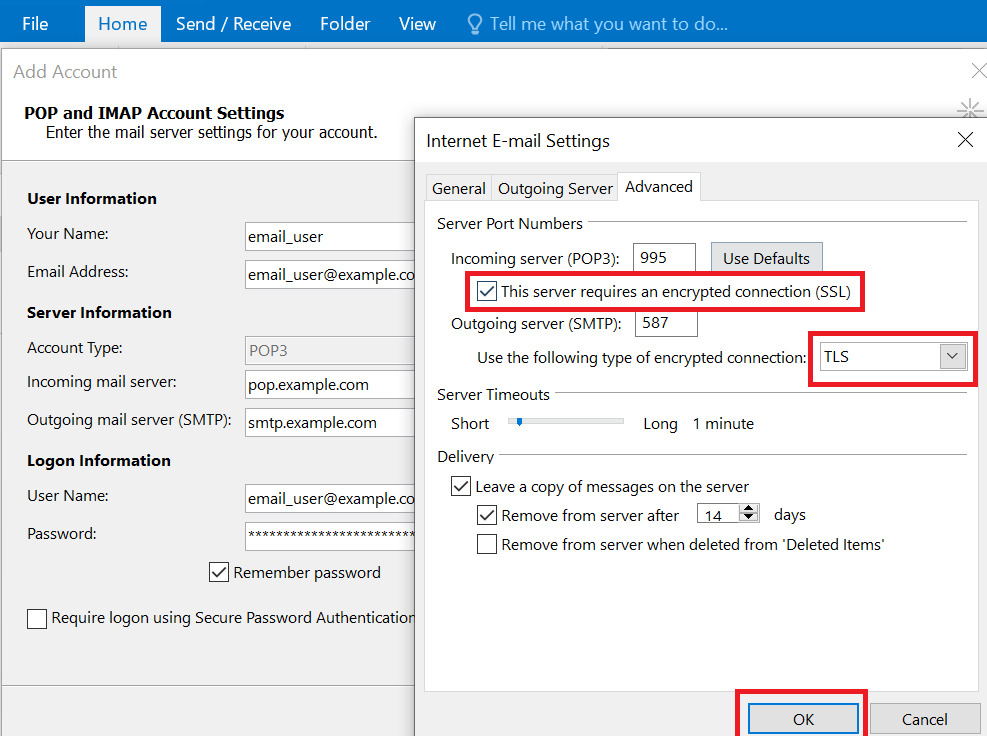The width and height of the screenshot is (987, 736).
Task: Increase the days value with the stepper arrow
Action: pyautogui.click(x=746, y=508)
